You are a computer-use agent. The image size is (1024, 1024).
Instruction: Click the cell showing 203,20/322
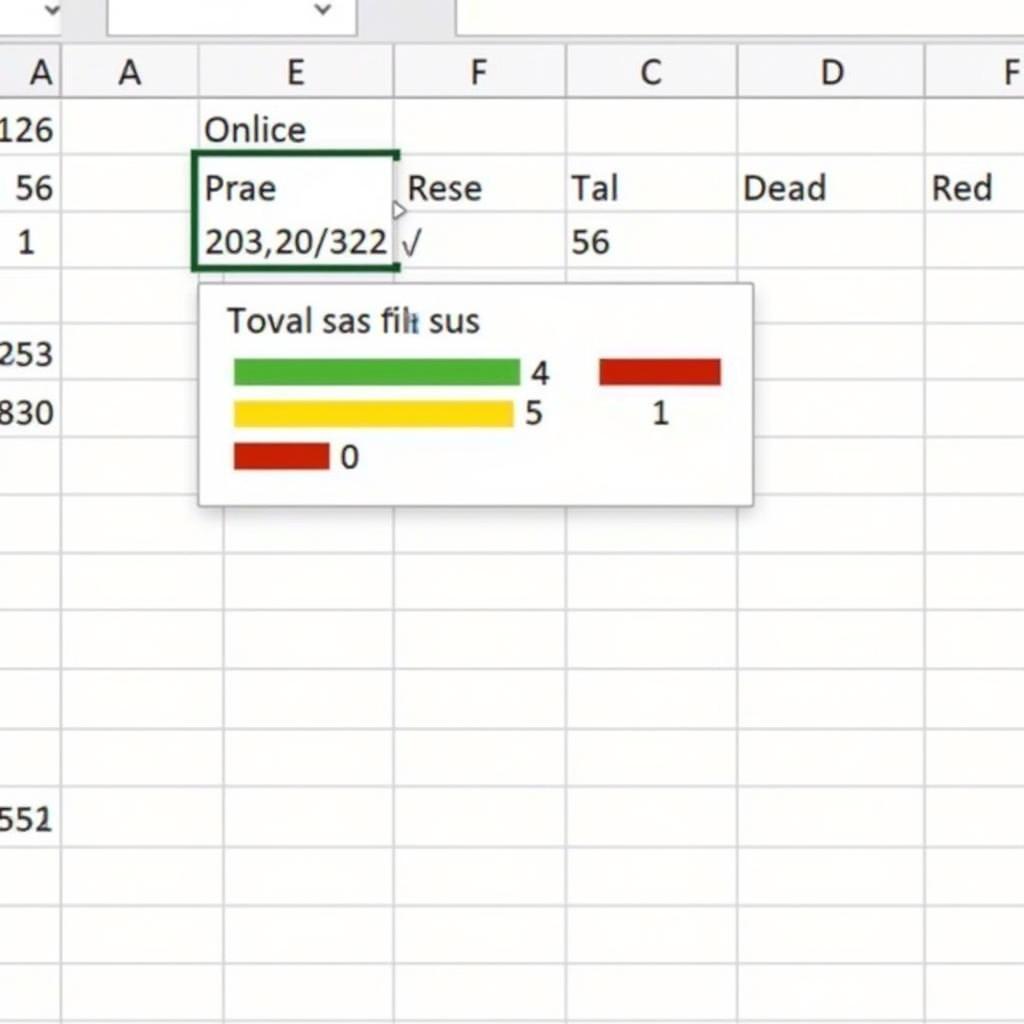pyautogui.click(x=295, y=242)
